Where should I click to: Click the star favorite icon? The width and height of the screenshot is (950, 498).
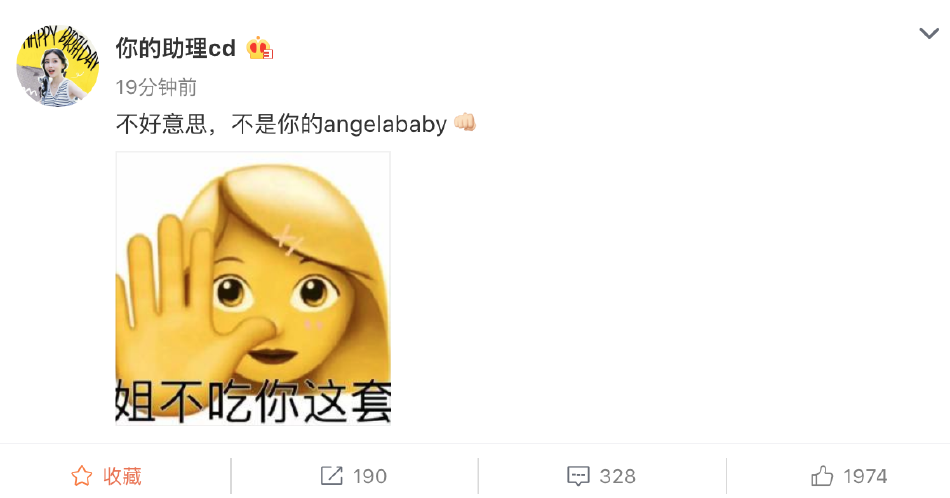pos(82,476)
